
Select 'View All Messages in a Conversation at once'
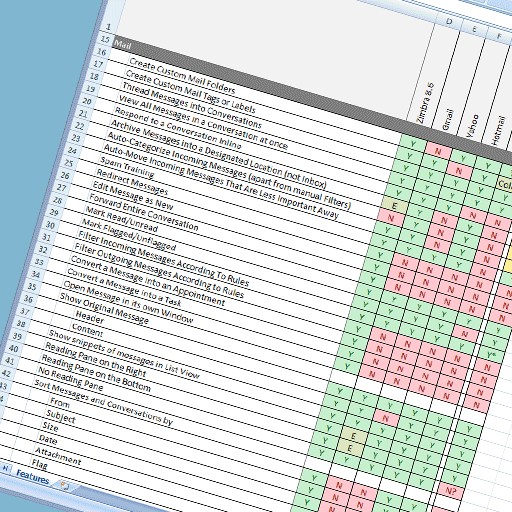[x=203, y=122]
